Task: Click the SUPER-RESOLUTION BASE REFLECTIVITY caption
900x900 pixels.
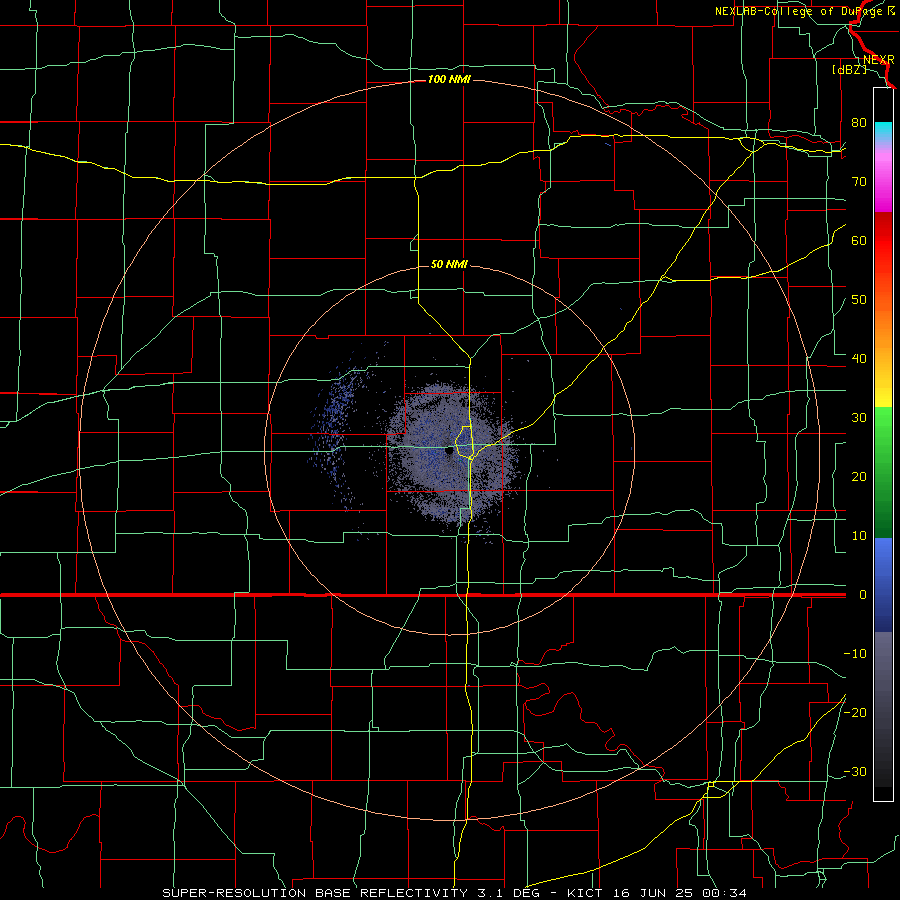Action: coord(315,893)
